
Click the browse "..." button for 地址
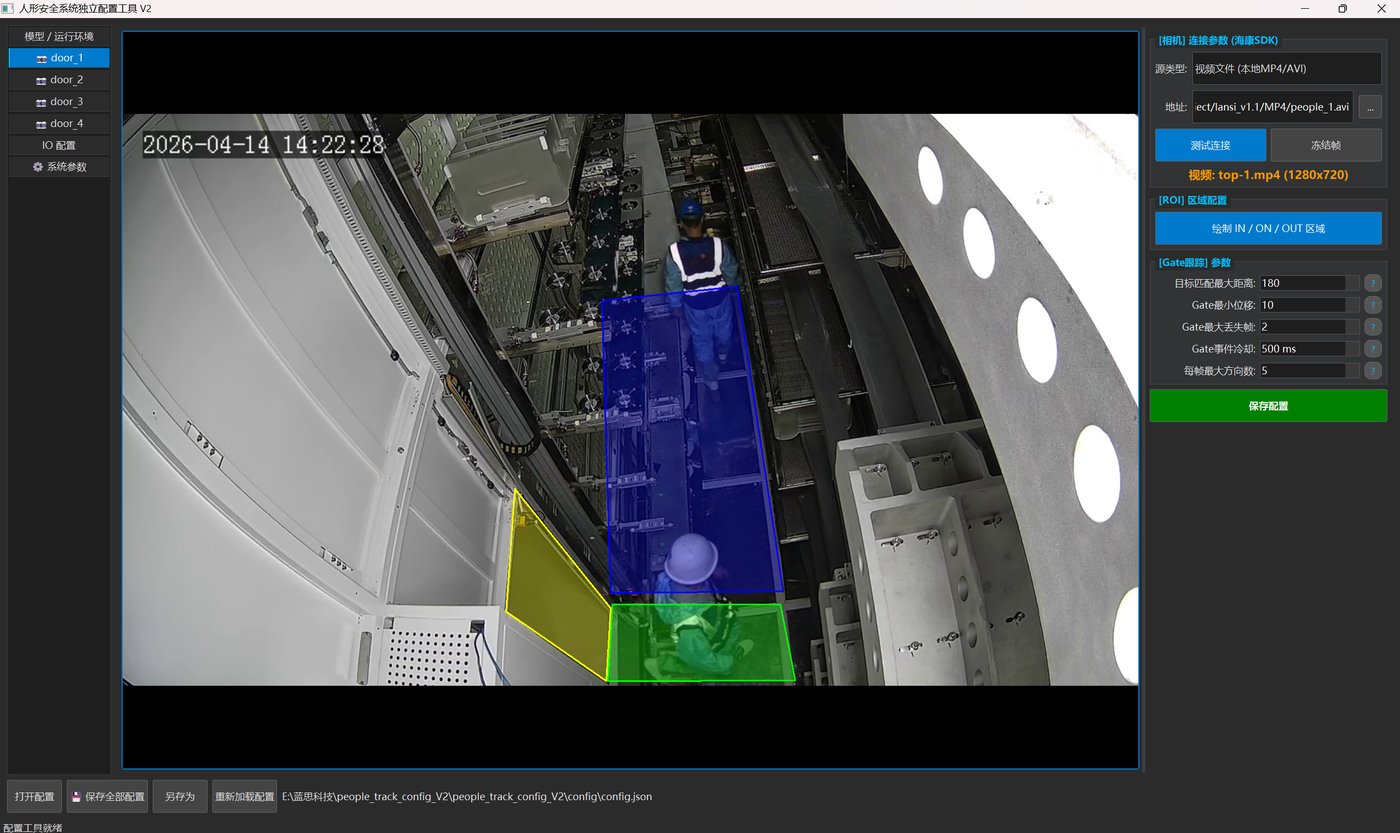(1370, 107)
